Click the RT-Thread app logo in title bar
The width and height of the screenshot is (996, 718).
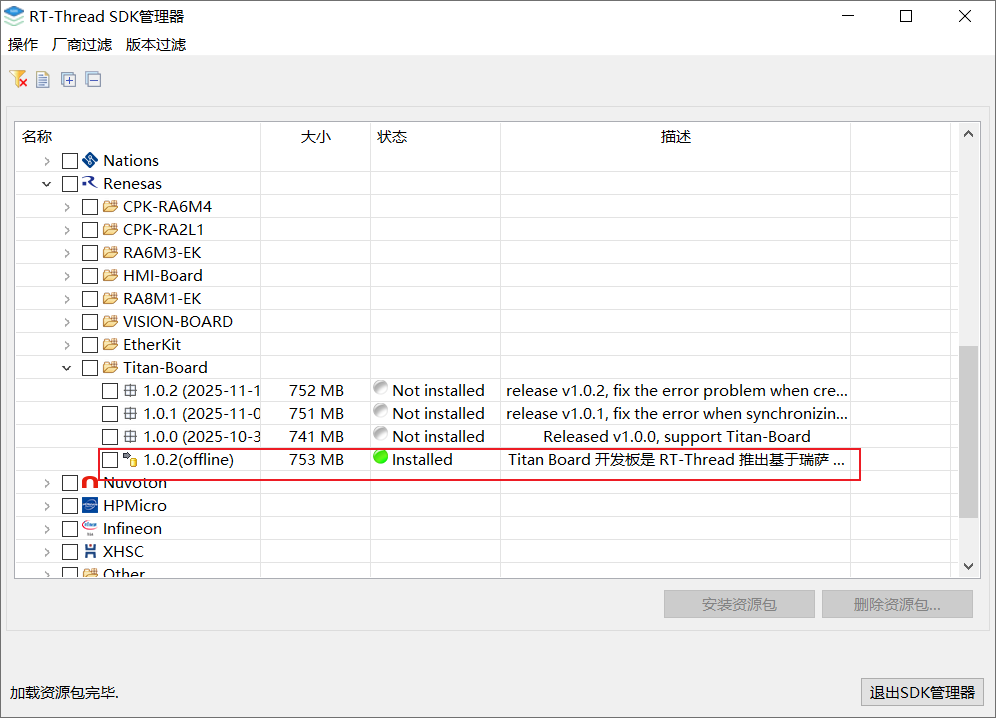pyautogui.click(x=13, y=16)
